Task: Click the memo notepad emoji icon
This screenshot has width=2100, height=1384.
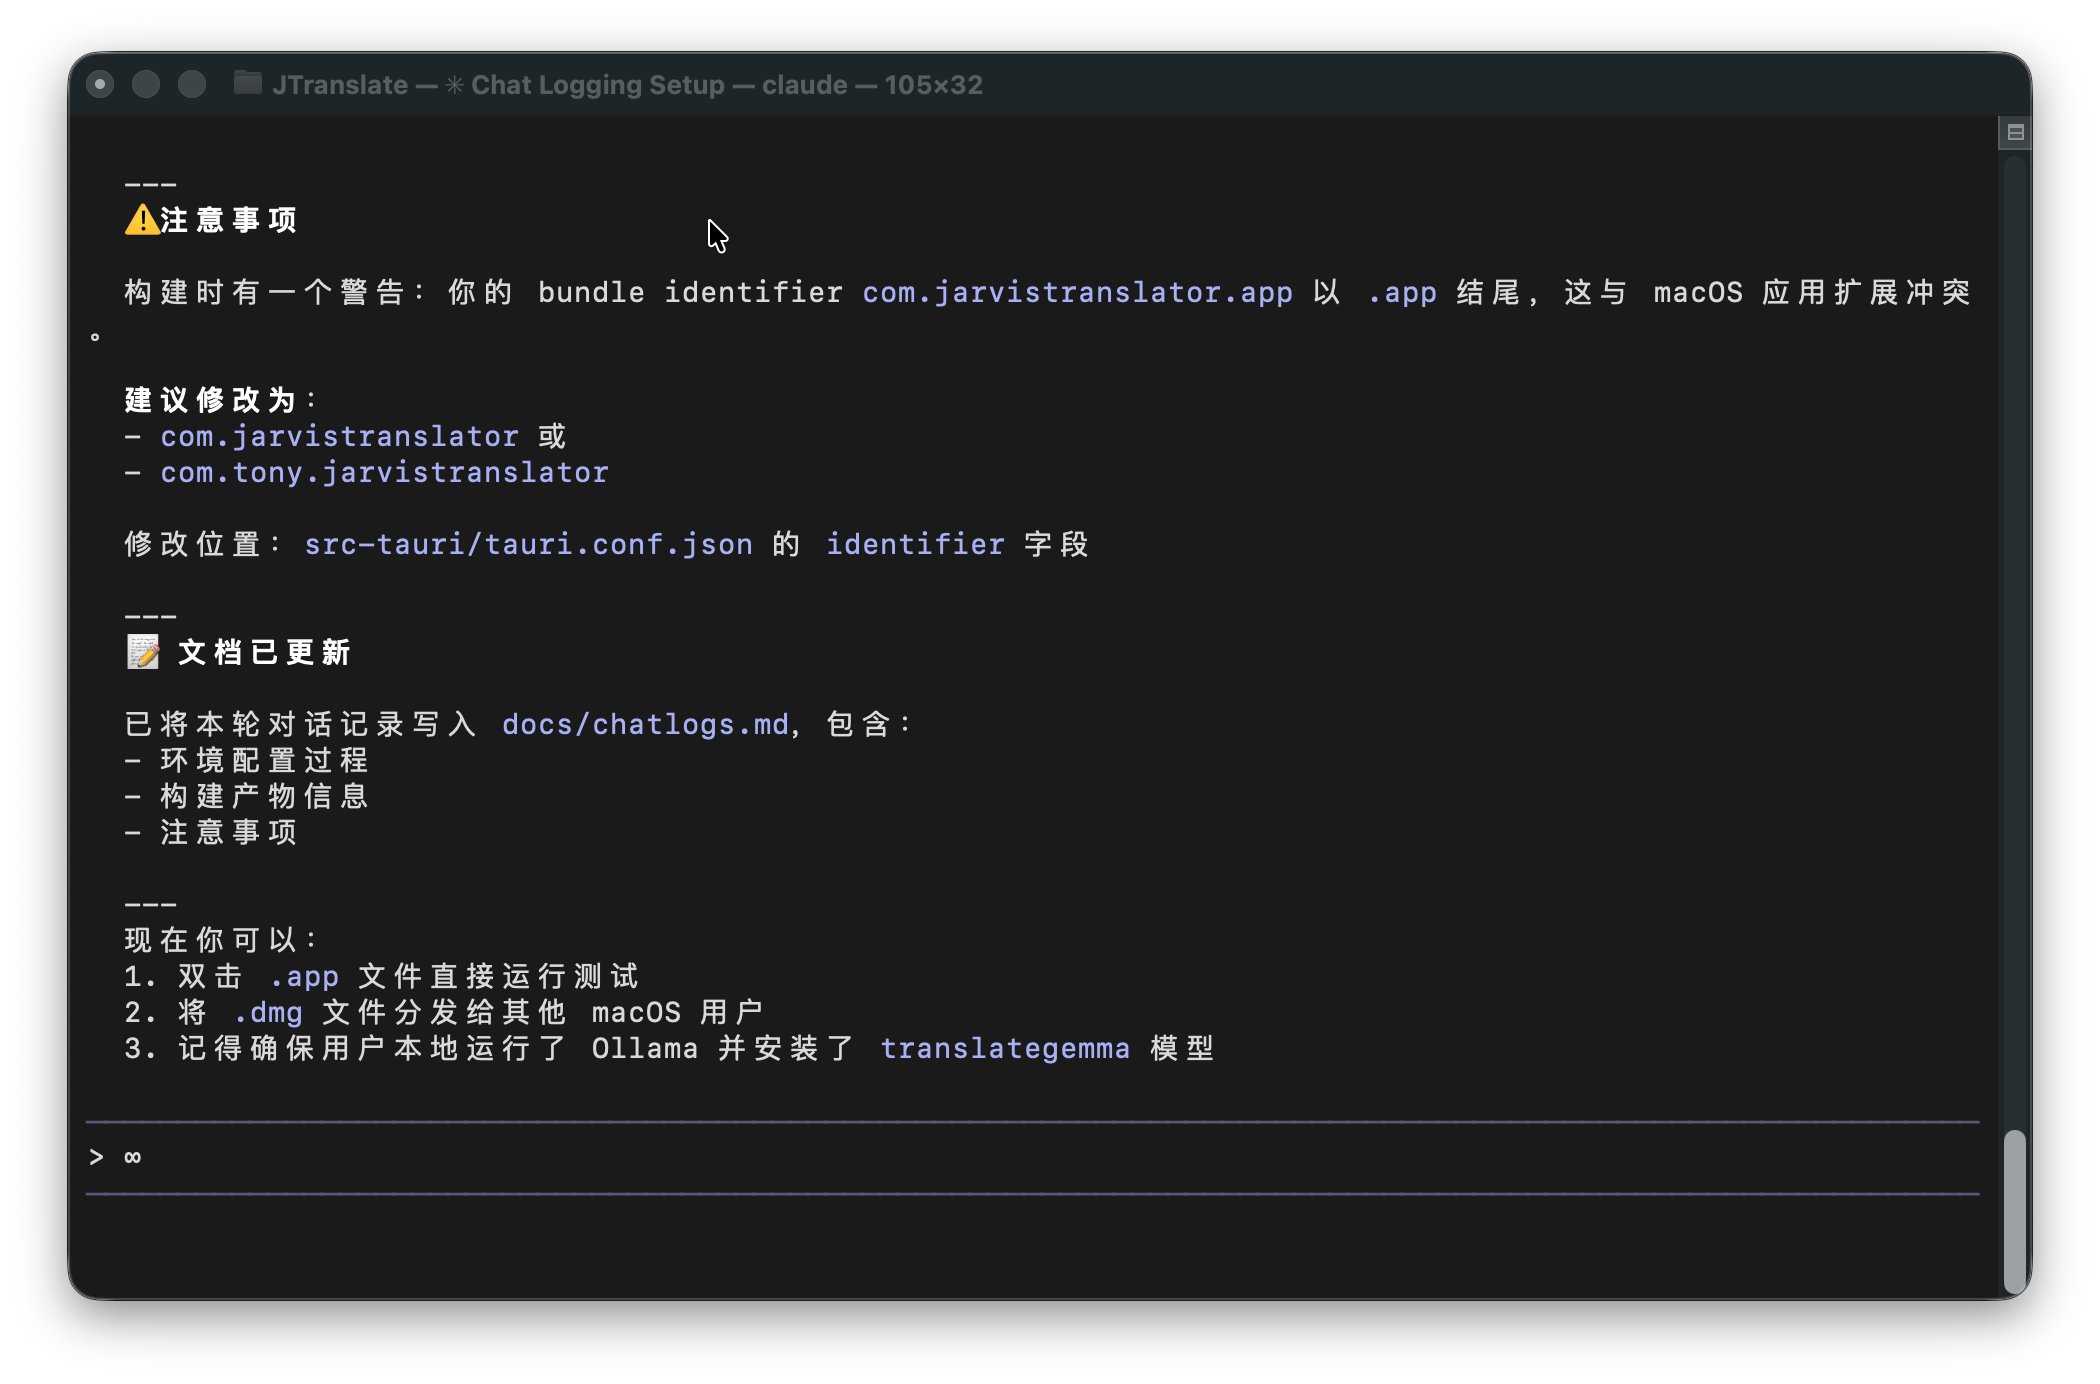Action: pyautogui.click(x=143, y=652)
